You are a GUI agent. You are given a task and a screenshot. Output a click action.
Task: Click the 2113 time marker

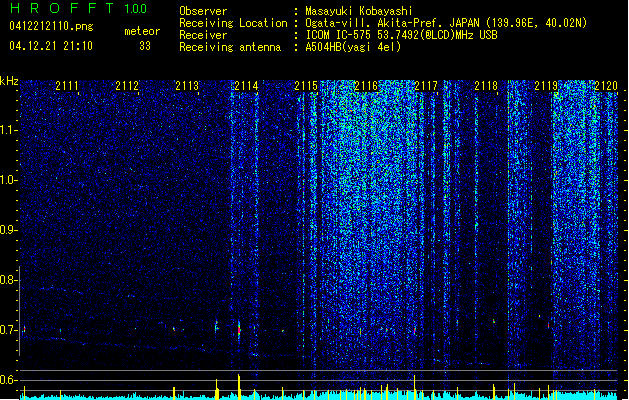[187, 86]
